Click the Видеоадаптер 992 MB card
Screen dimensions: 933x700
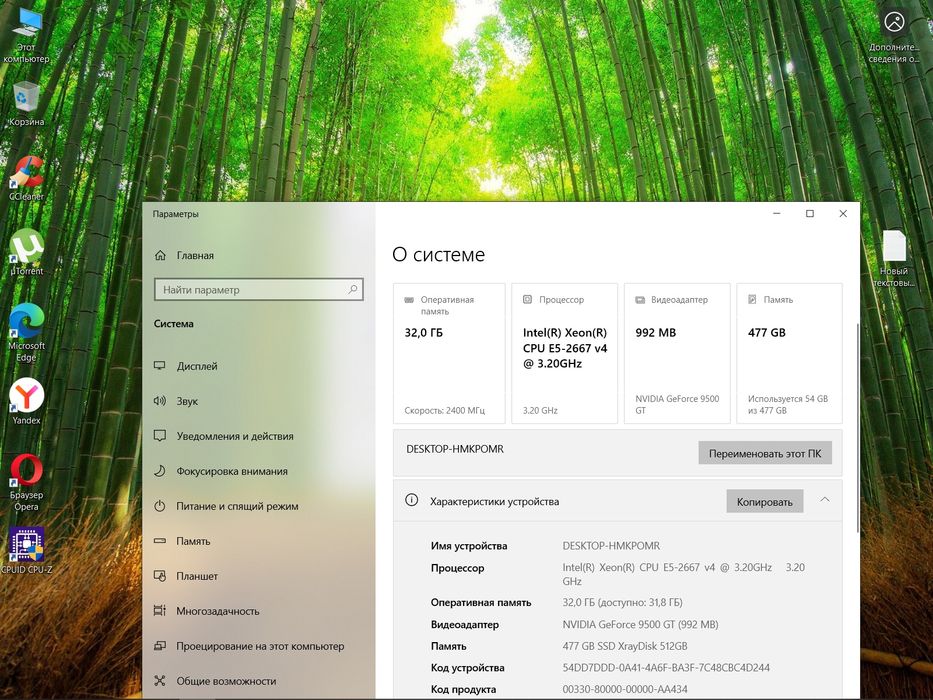click(x=677, y=354)
